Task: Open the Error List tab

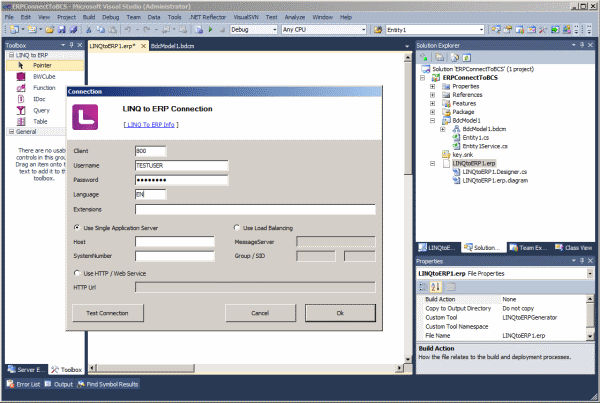Action: 24,384
